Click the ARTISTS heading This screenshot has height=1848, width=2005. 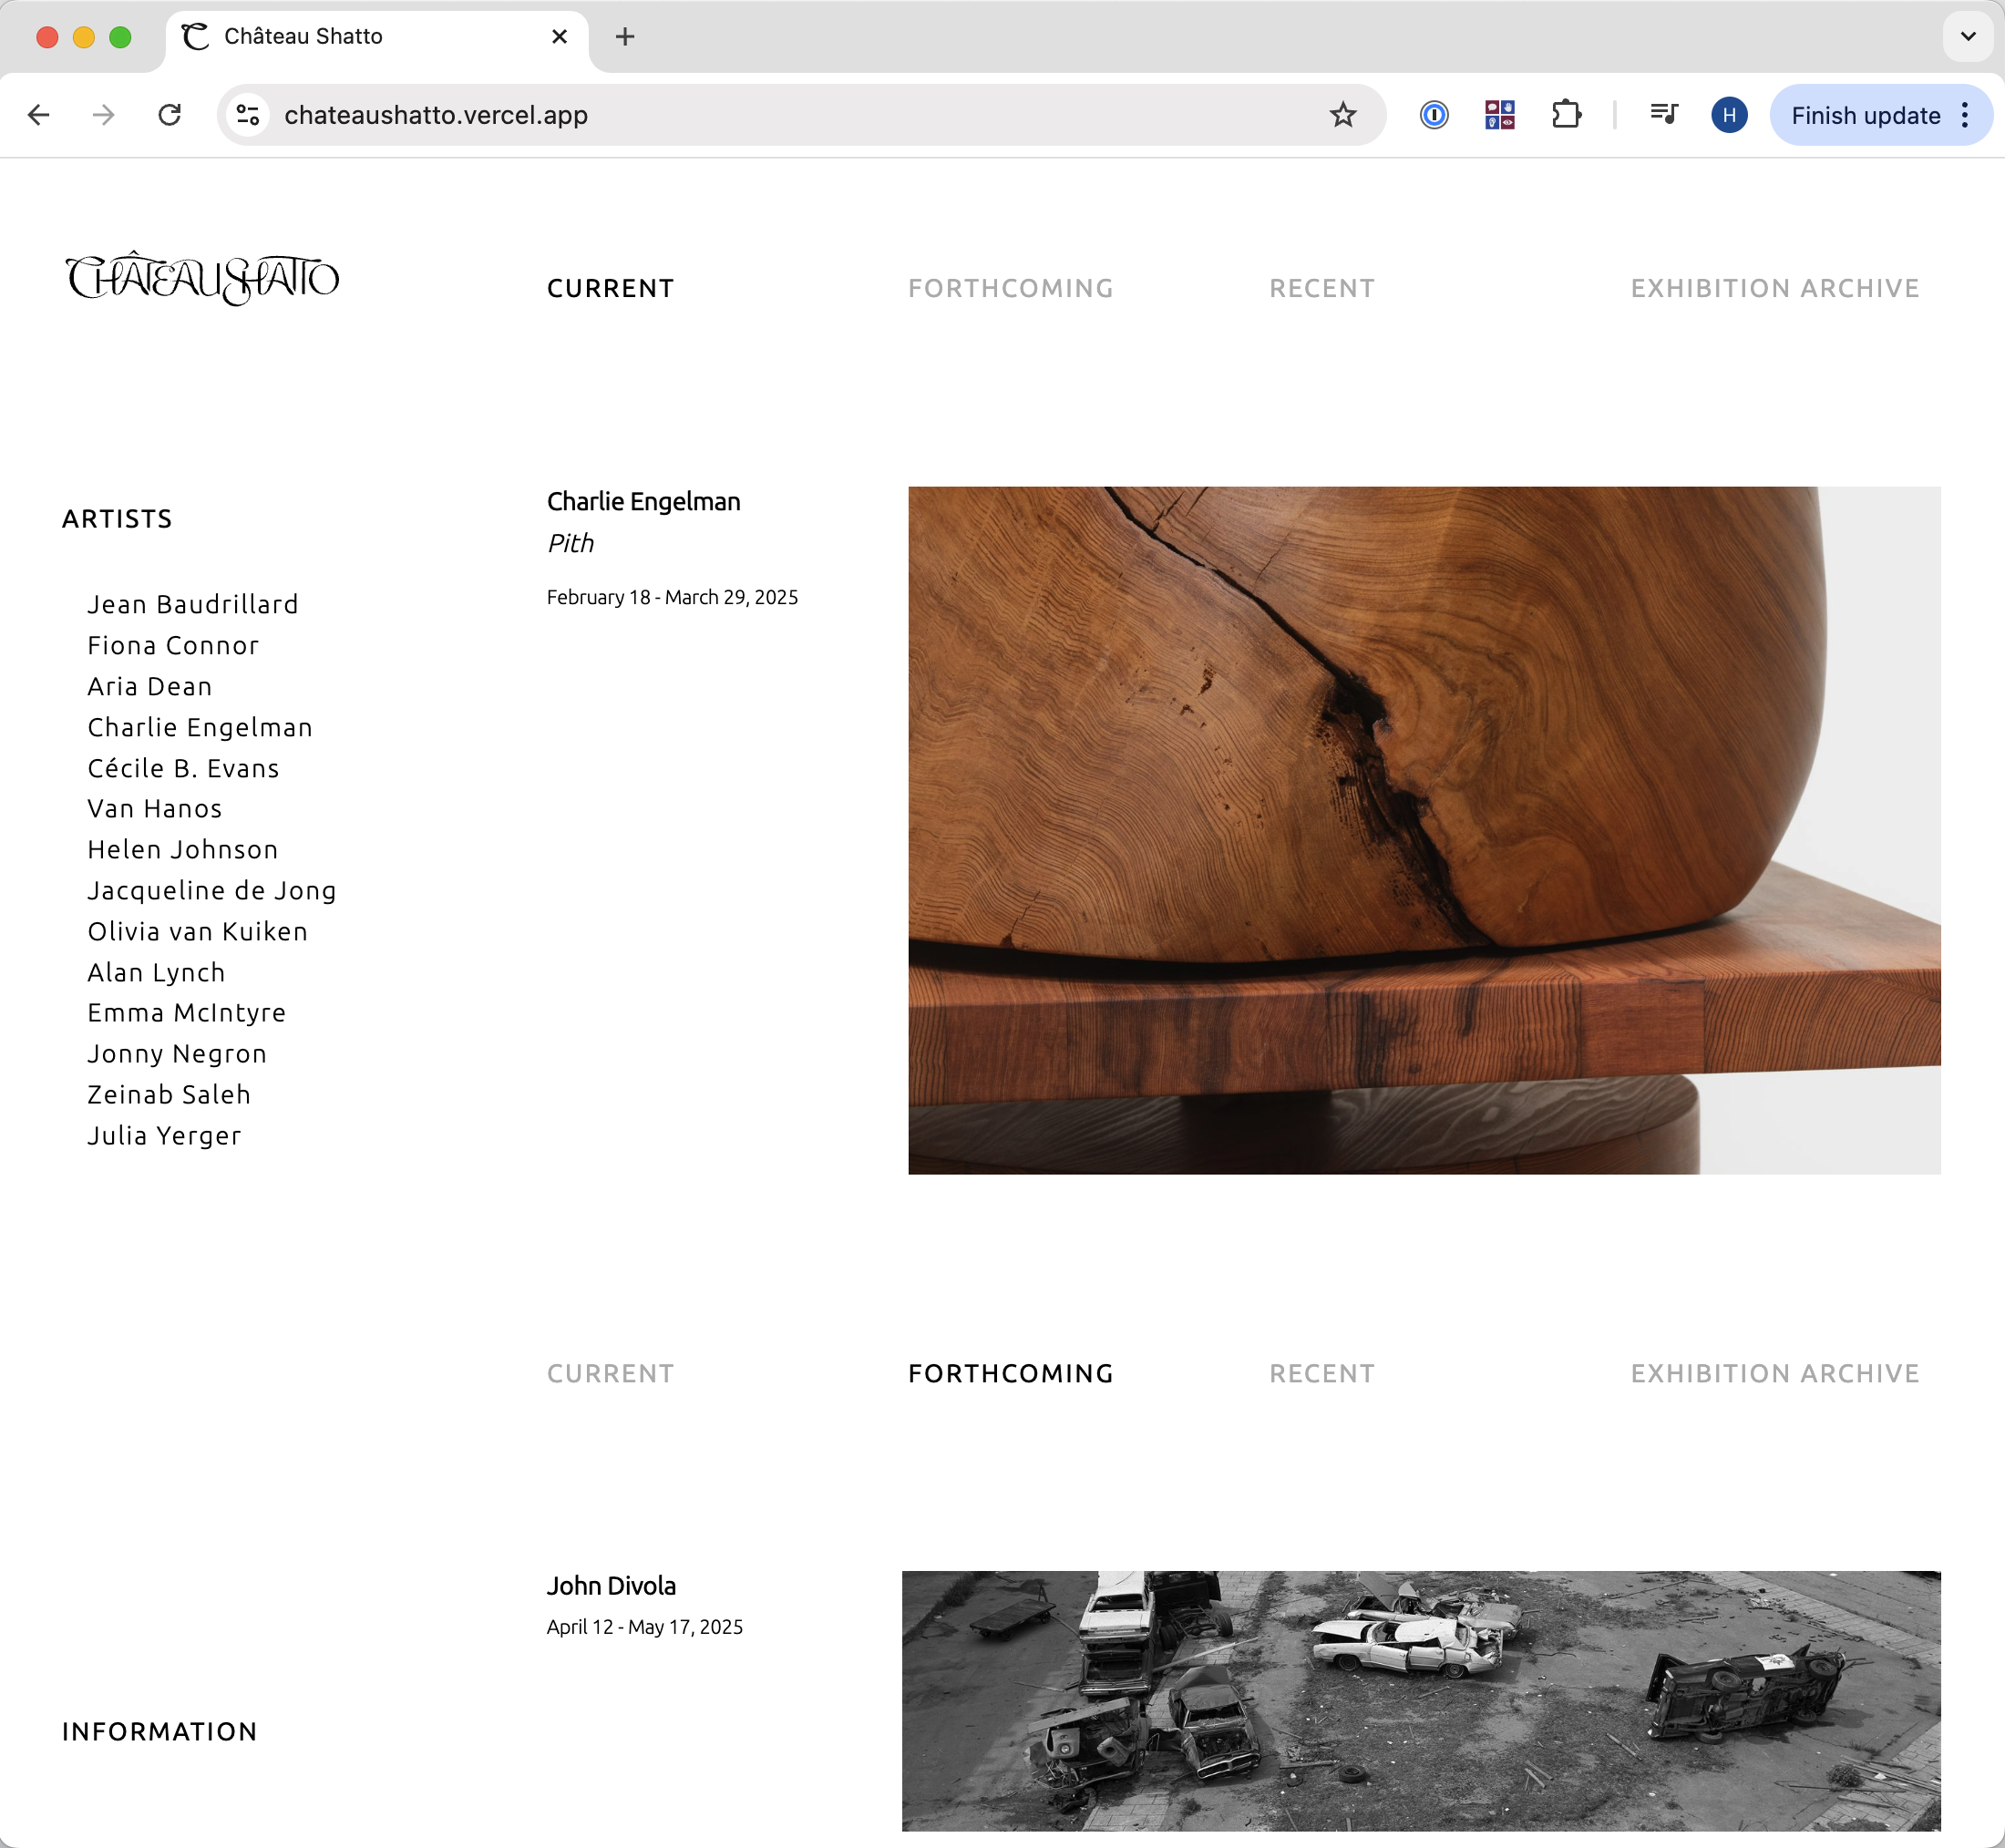point(117,518)
